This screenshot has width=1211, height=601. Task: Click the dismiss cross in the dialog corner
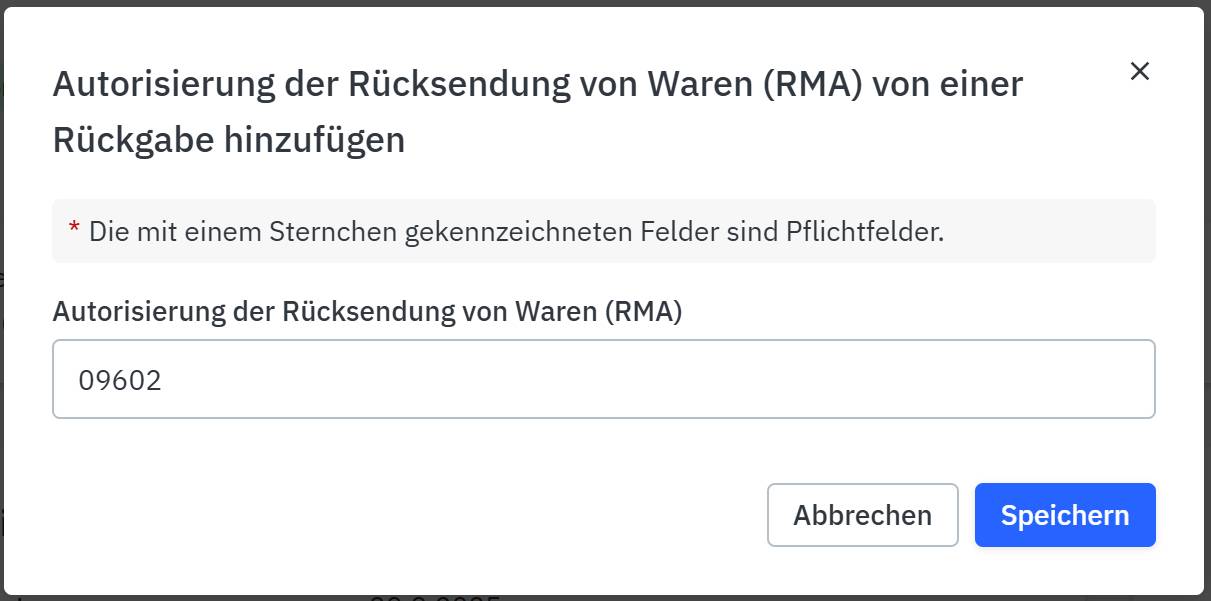pyautogui.click(x=1140, y=71)
